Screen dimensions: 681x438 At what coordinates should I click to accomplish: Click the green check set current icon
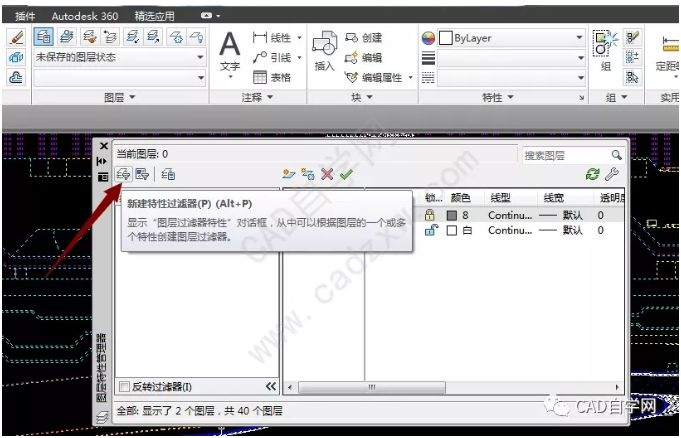point(346,175)
